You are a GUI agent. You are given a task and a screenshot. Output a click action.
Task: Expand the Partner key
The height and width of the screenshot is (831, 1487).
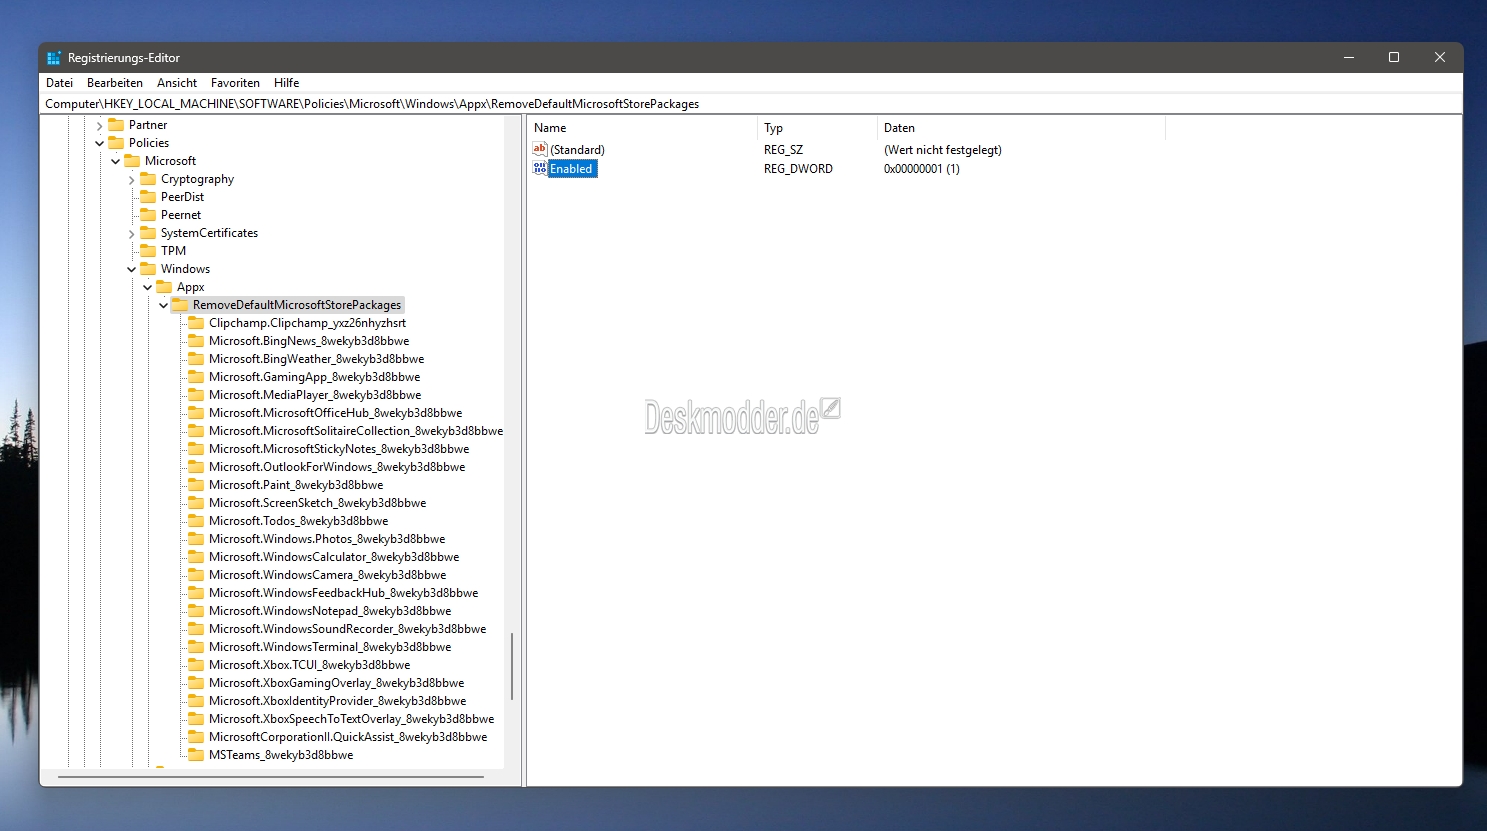coord(99,126)
